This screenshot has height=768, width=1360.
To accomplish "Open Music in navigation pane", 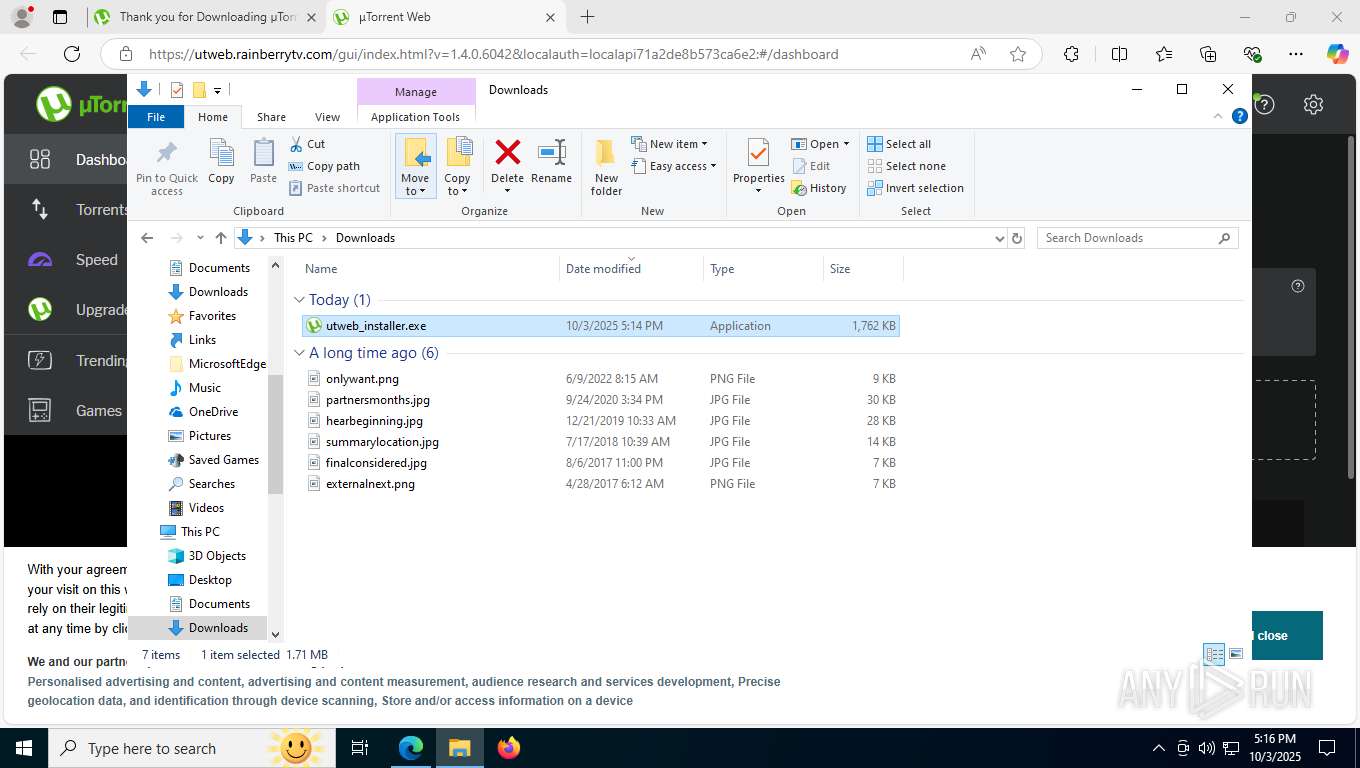I will click(204, 388).
